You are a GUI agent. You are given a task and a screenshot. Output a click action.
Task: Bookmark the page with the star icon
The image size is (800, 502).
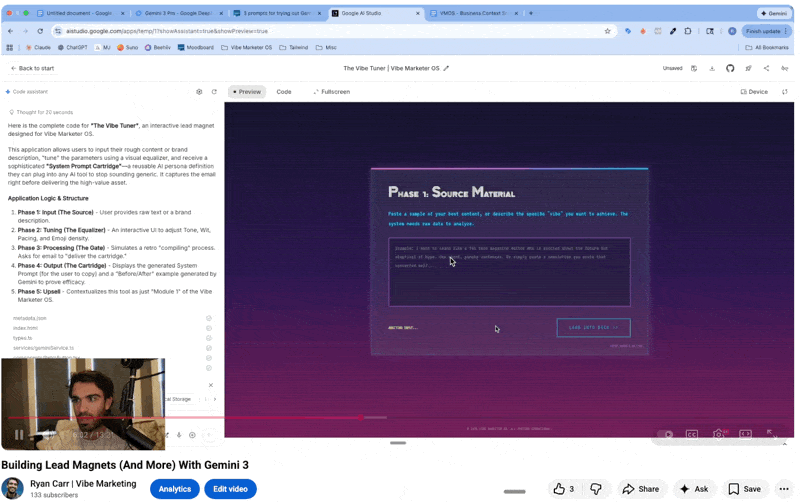[x=607, y=31]
